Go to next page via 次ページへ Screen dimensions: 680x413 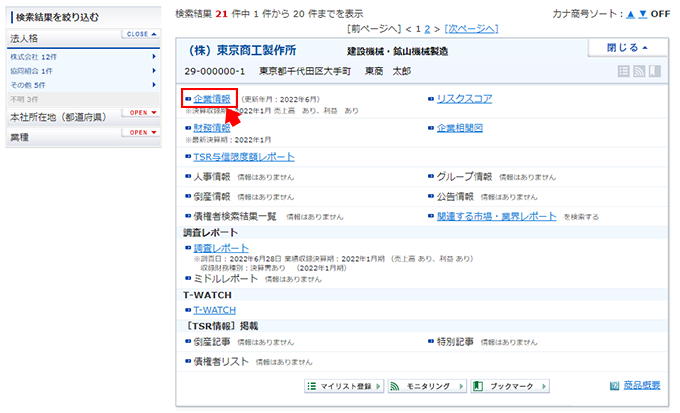pos(471,29)
